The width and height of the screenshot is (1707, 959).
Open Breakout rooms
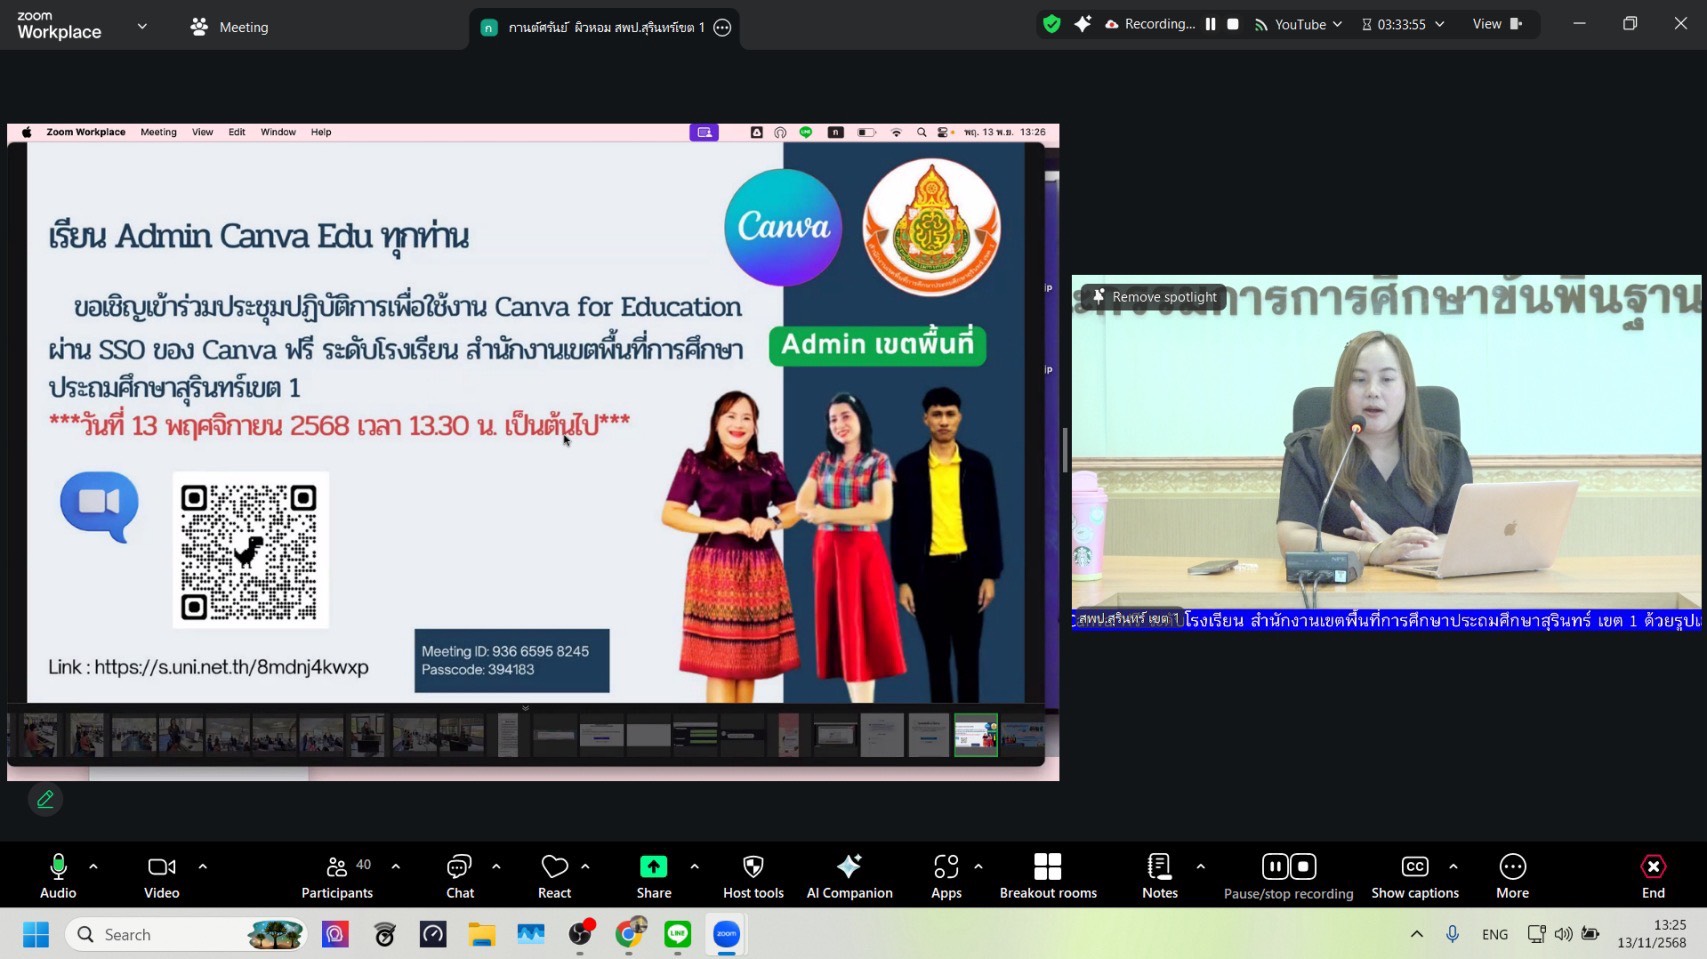click(1047, 875)
